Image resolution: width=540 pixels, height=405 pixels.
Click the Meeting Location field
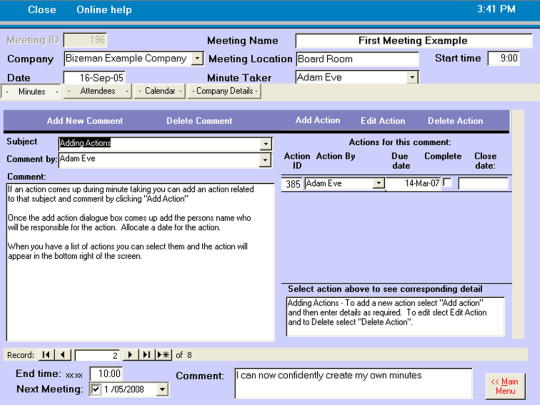(x=357, y=59)
